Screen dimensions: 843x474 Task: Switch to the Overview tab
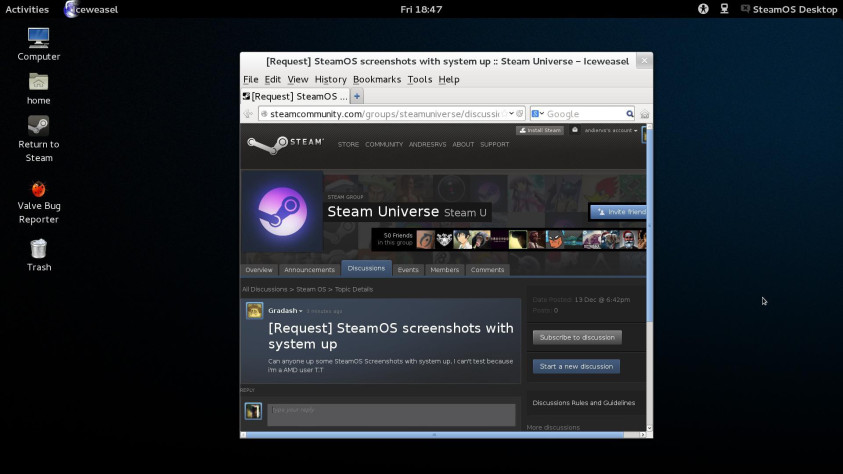tap(259, 270)
